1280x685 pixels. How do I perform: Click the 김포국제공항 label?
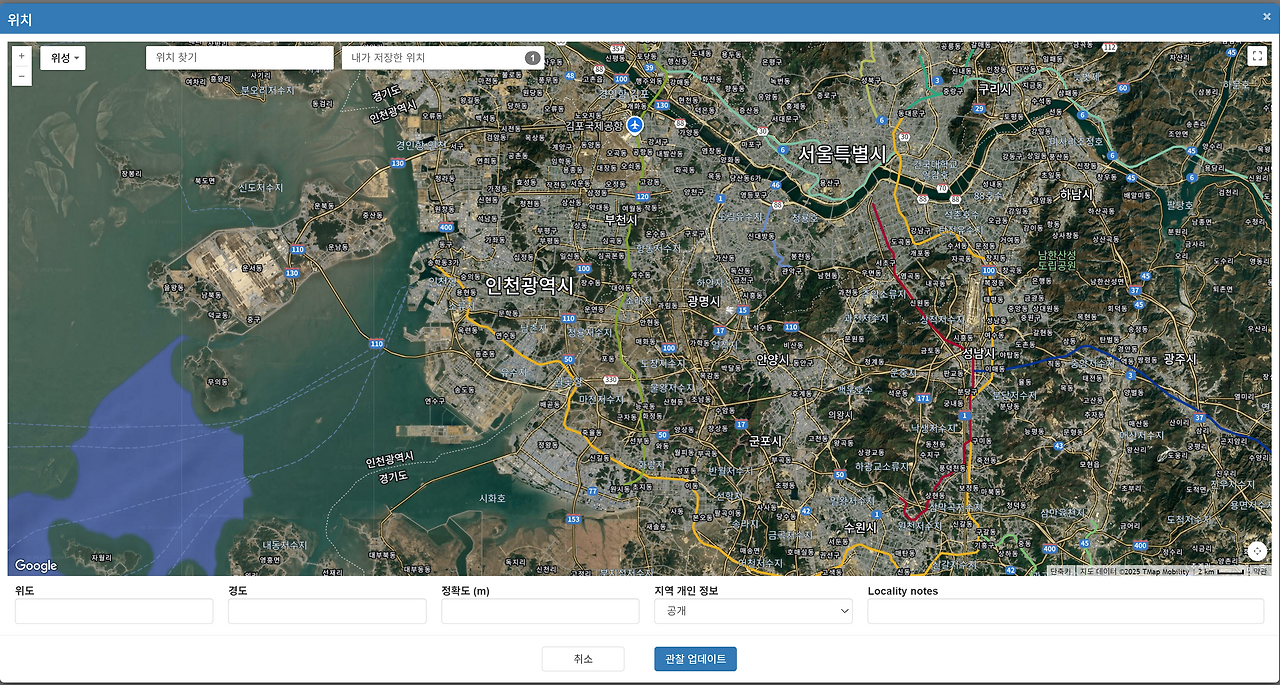pos(594,126)
